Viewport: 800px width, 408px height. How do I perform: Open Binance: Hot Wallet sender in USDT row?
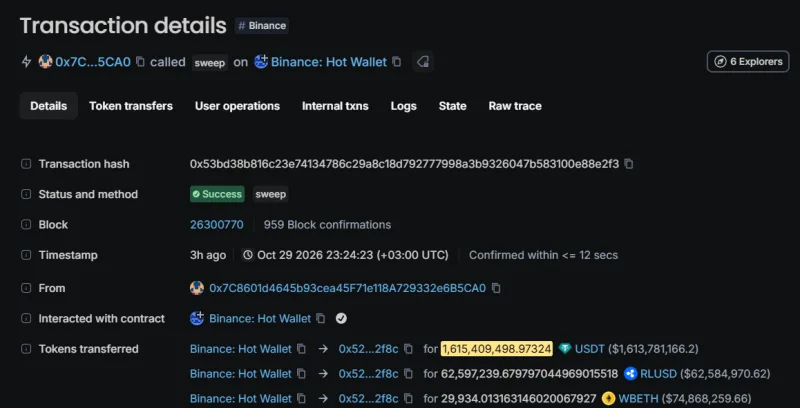(240, 349)
